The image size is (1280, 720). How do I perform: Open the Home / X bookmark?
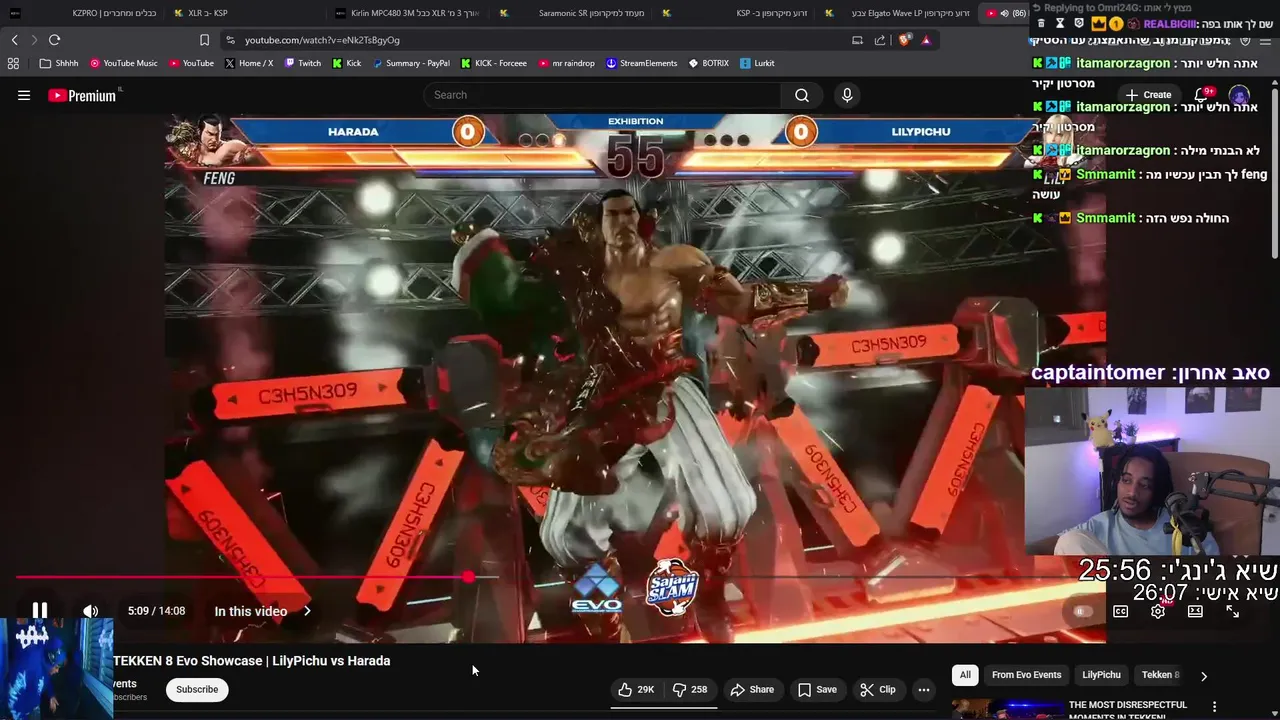click(249, 63)
